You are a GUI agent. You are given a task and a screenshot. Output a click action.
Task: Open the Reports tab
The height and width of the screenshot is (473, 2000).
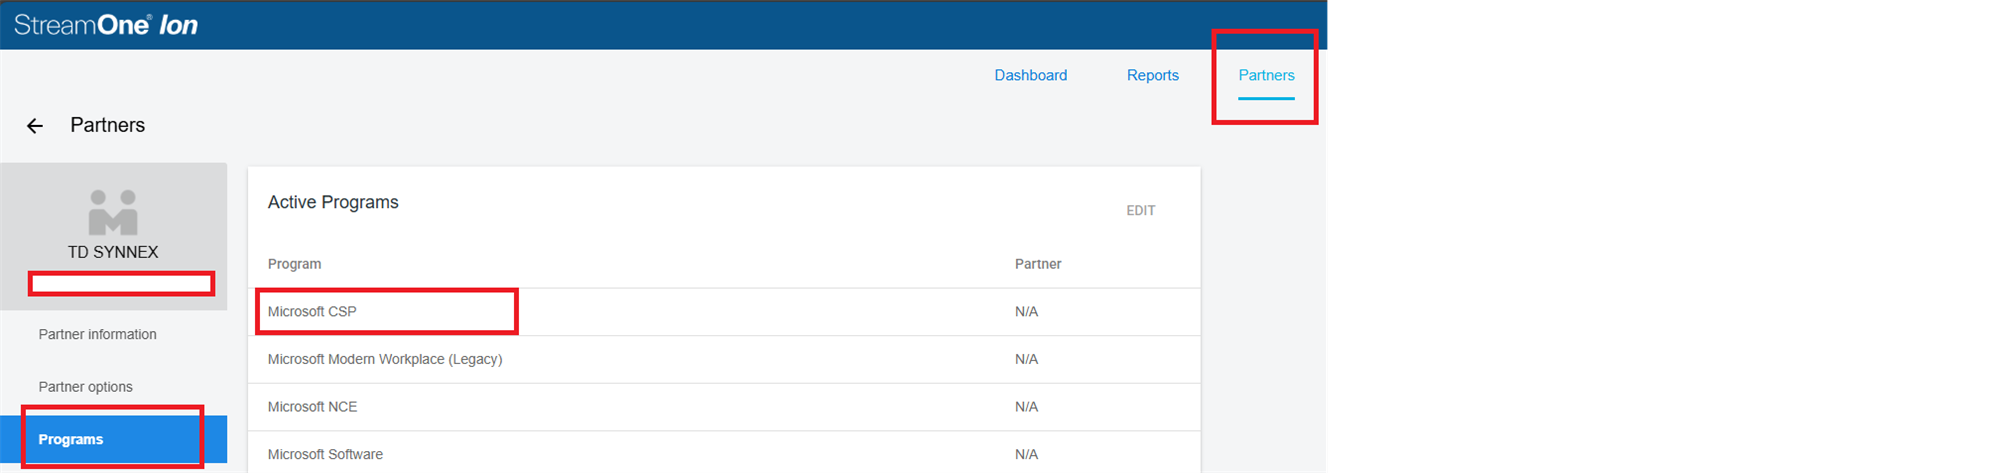click(1152, 75)
